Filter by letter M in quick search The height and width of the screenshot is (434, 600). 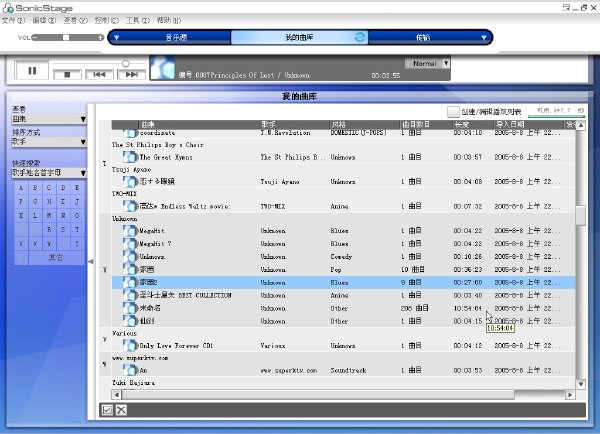[49, 215]
